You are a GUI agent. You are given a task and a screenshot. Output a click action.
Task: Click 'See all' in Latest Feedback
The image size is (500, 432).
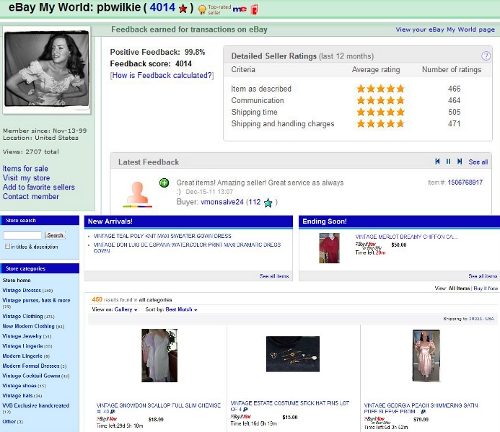478,162
